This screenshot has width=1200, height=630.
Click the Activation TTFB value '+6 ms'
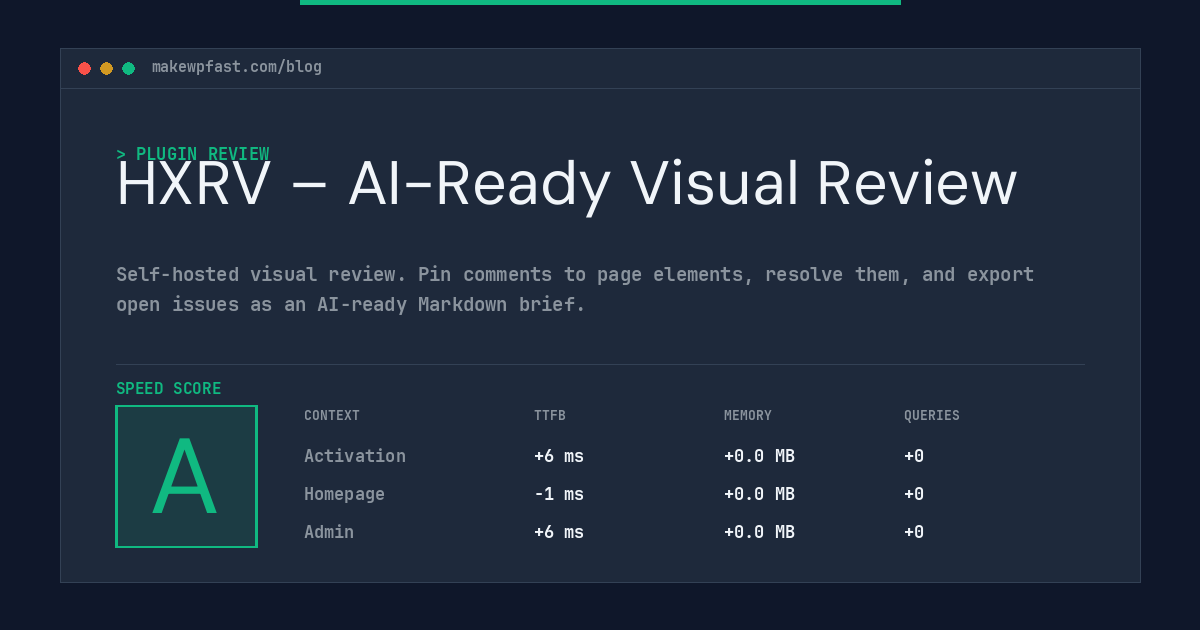click(559, 456)
